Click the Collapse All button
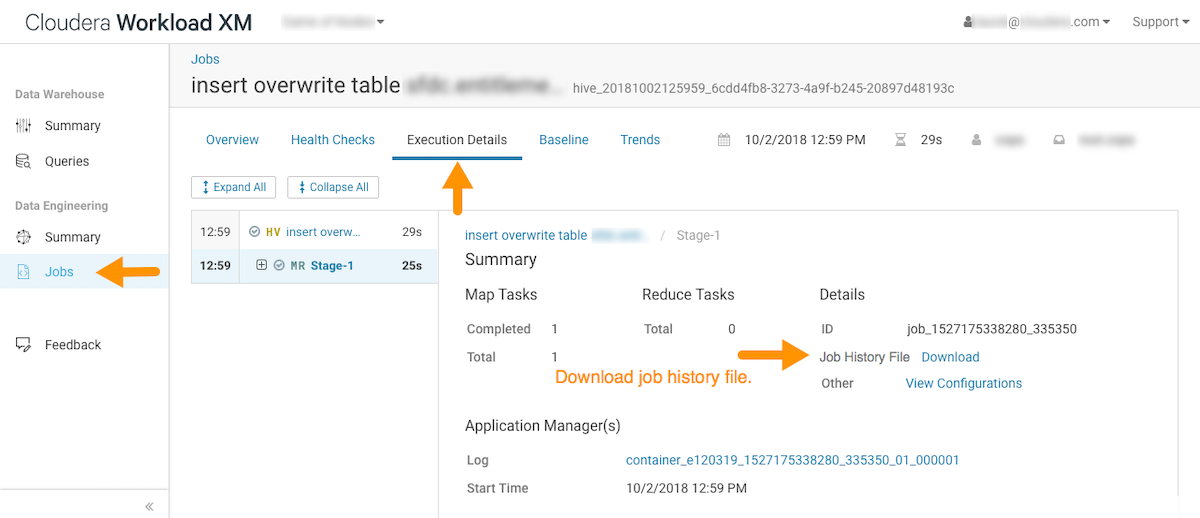The width and height of the screenshot is (1200, 518). tap(332, 187)
